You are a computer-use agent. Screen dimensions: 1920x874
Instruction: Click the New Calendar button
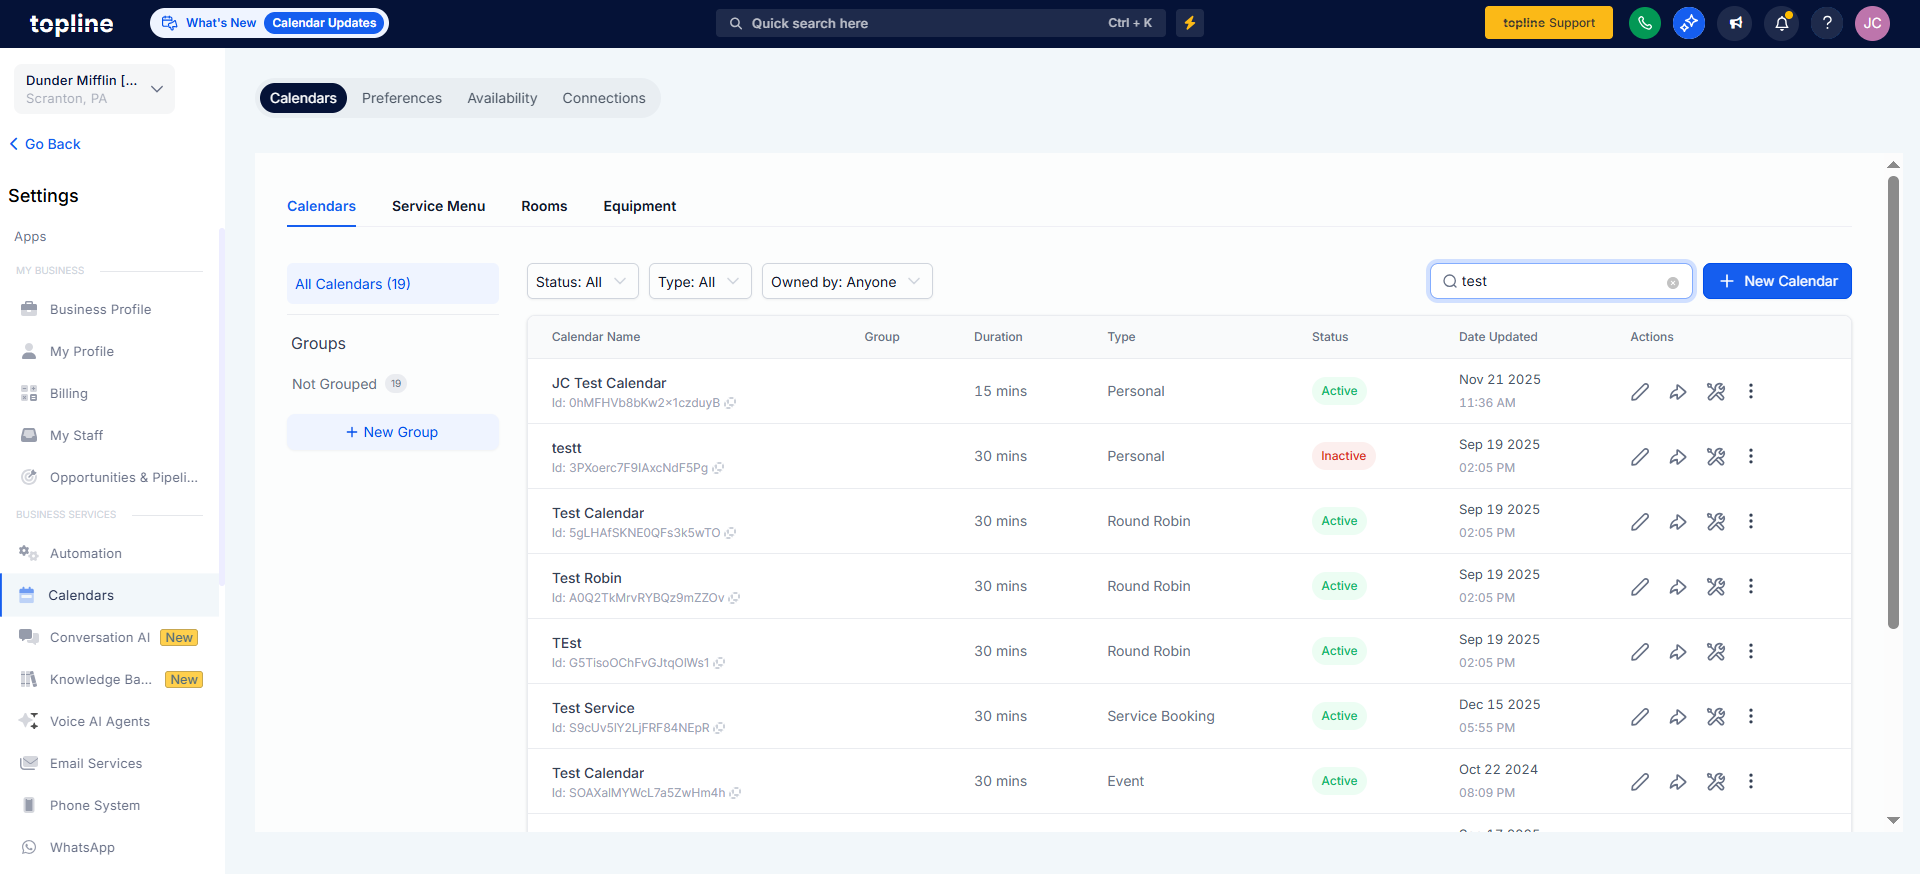click(1777, 281)
